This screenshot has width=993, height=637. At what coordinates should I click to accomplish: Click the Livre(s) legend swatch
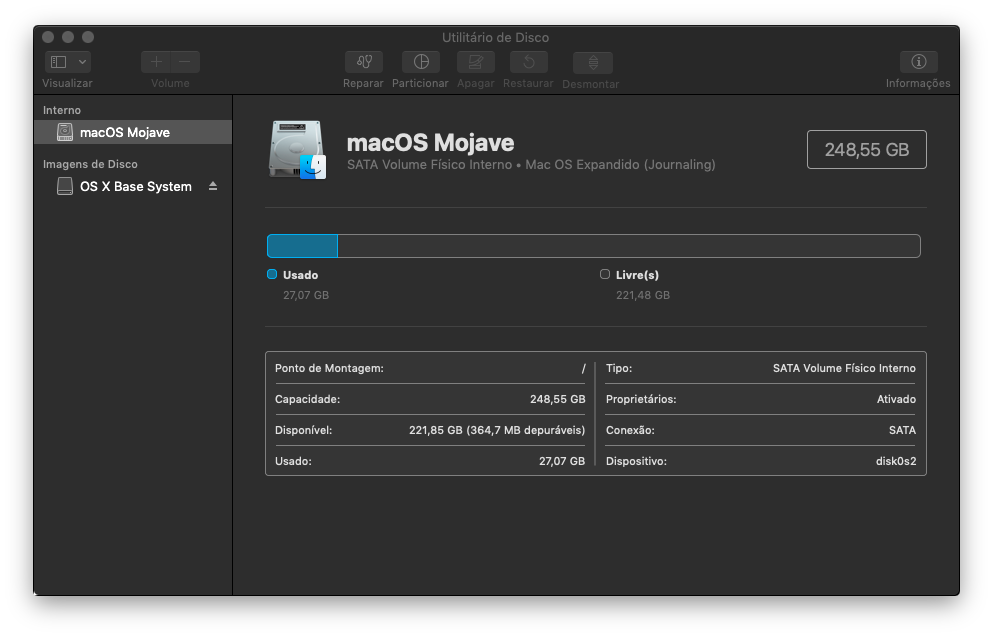point(605,274)
